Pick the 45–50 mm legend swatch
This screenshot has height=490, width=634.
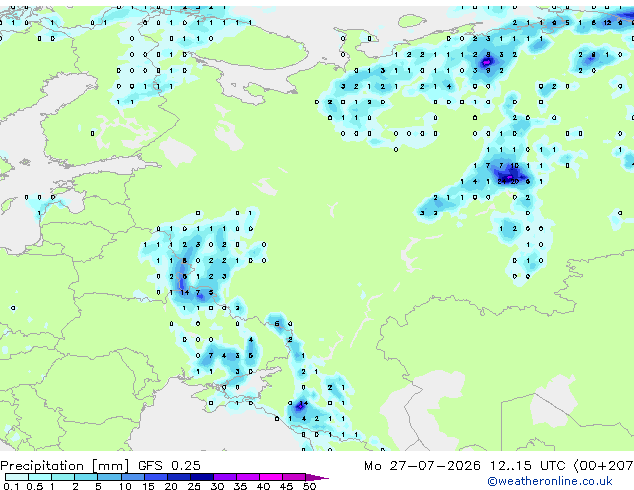(x=294, y=477)
